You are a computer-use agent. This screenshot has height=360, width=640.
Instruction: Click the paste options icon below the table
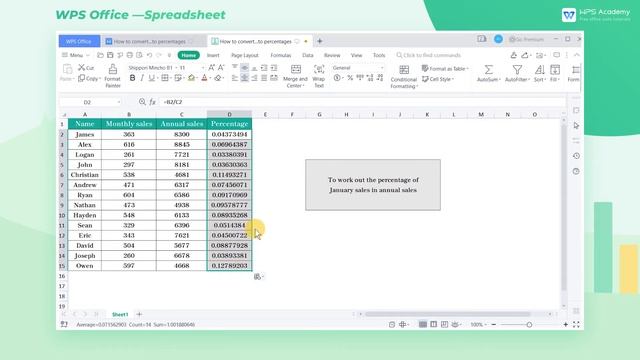pyautogui.click(x=258, y=277)
